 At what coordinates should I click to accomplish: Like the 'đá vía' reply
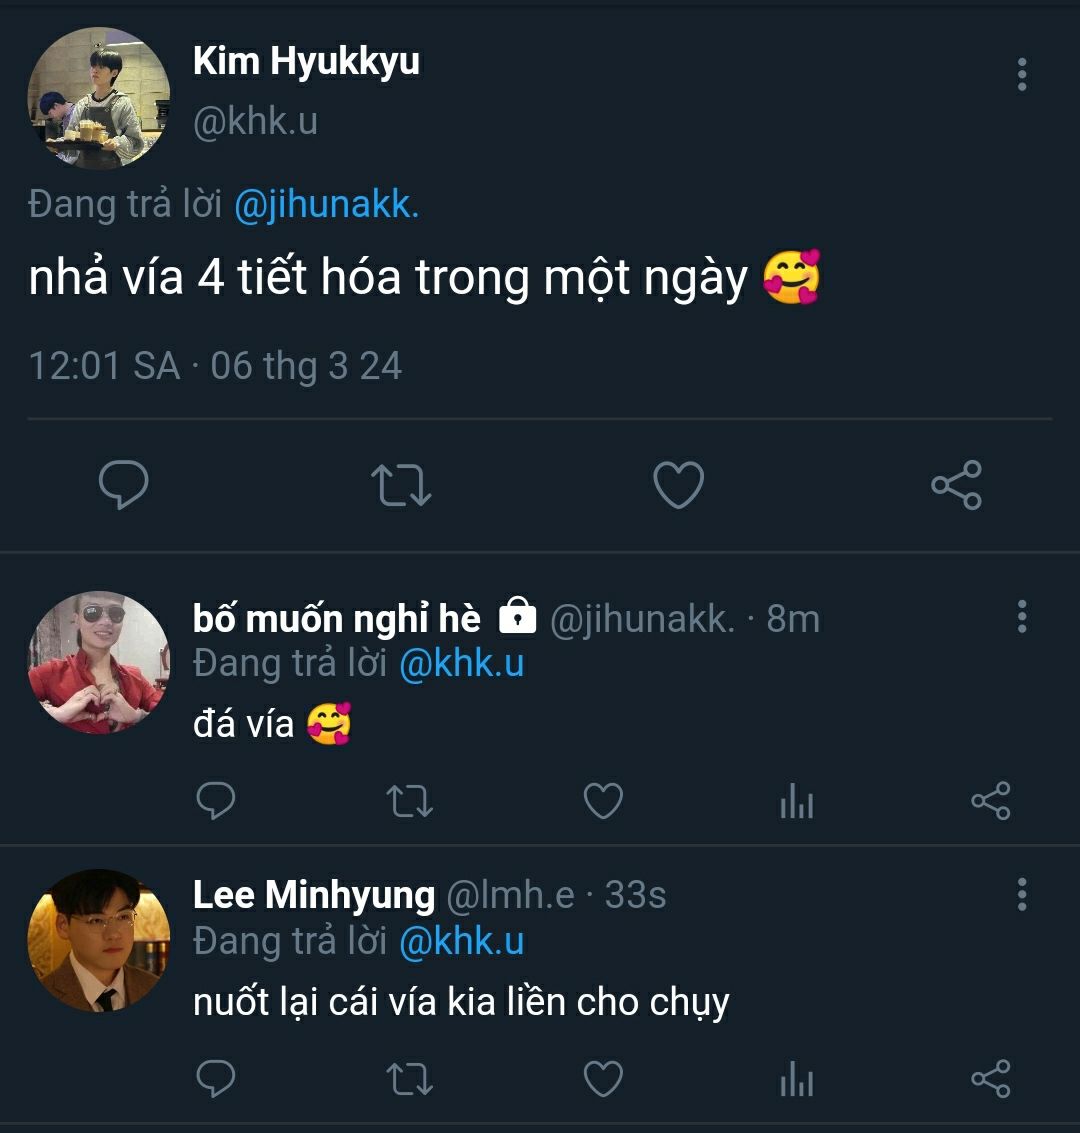(x=603, y=801)
